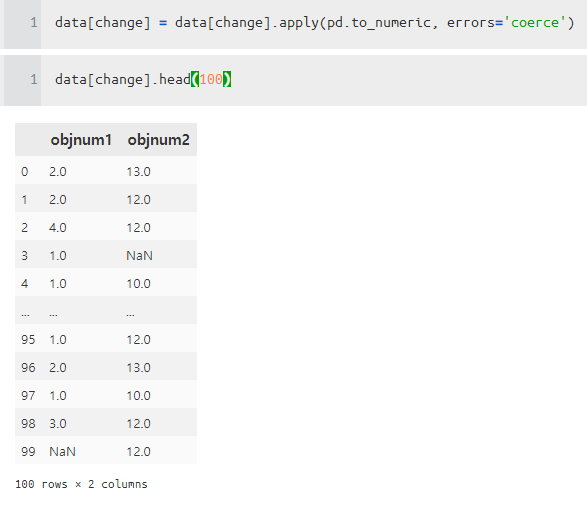Click the 12.0 value in row 98
Image resolution: width=587 pixels, height=513 pixels.
click(138, 424)
